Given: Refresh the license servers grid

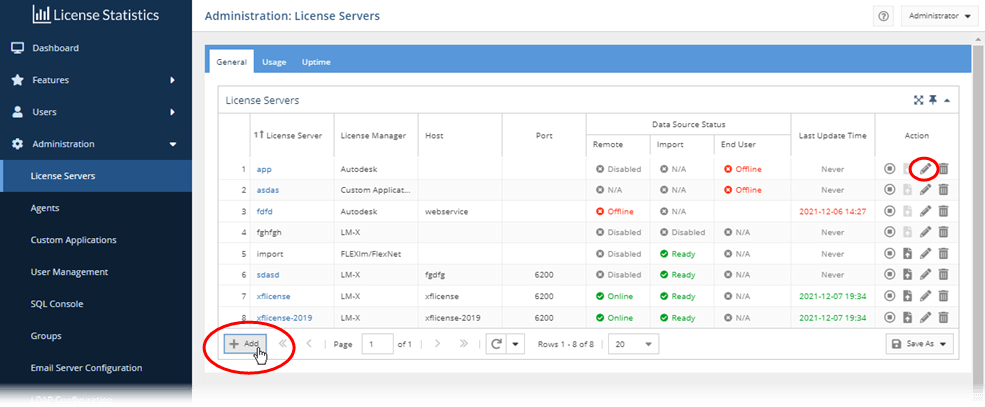Looking at the screenshot, I should [496, 344].
